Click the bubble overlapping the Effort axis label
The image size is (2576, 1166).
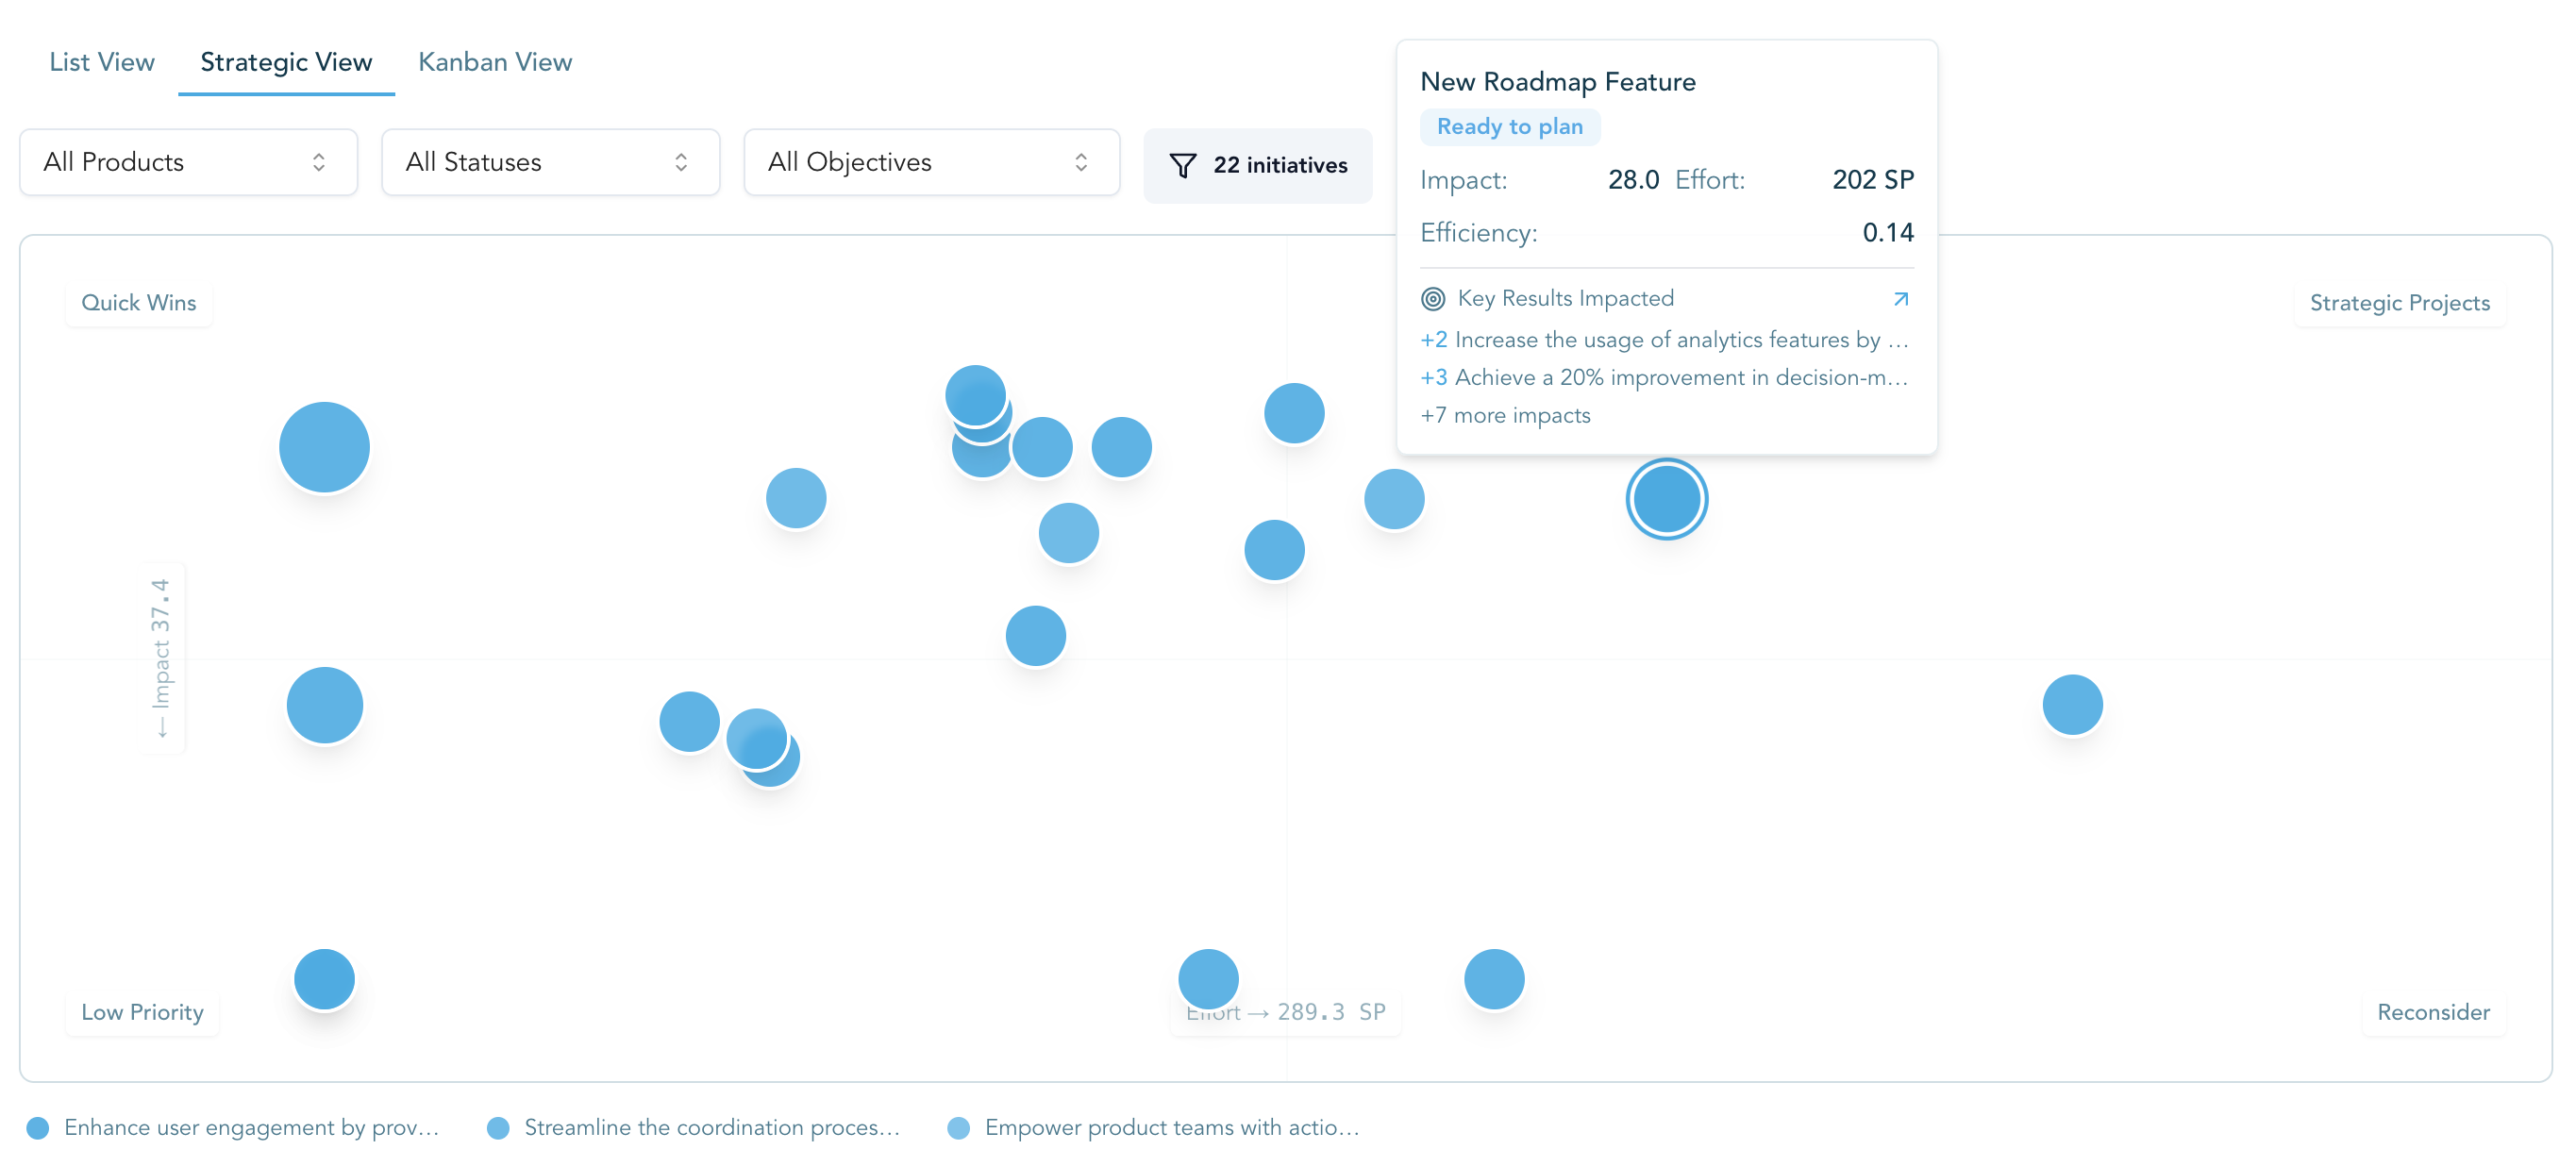tap(1207, 978)
